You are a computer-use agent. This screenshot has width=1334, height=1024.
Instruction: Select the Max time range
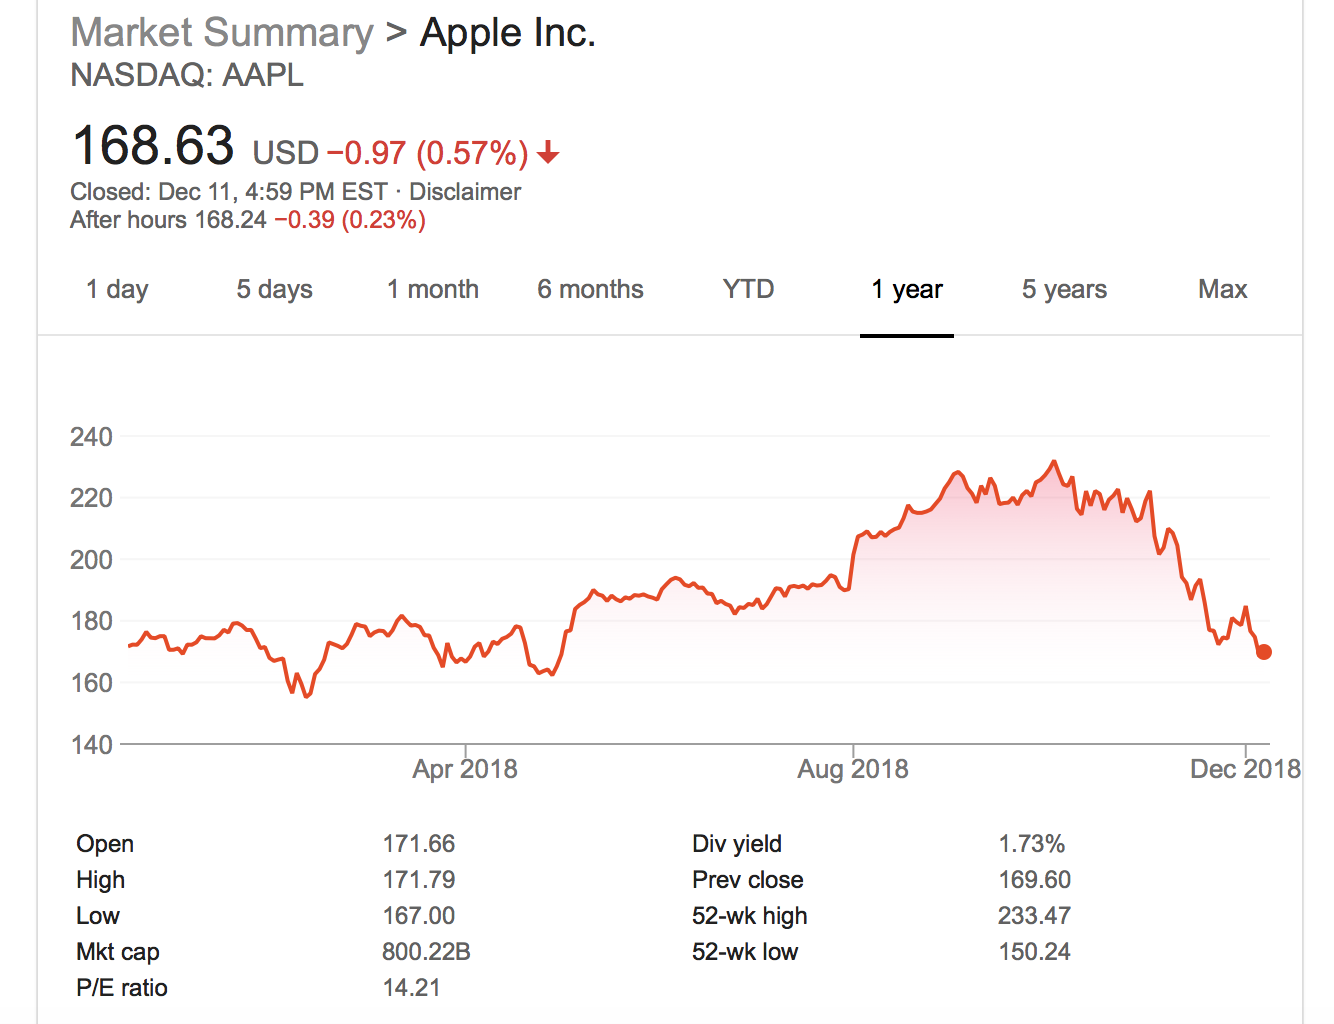[1222, 290]
